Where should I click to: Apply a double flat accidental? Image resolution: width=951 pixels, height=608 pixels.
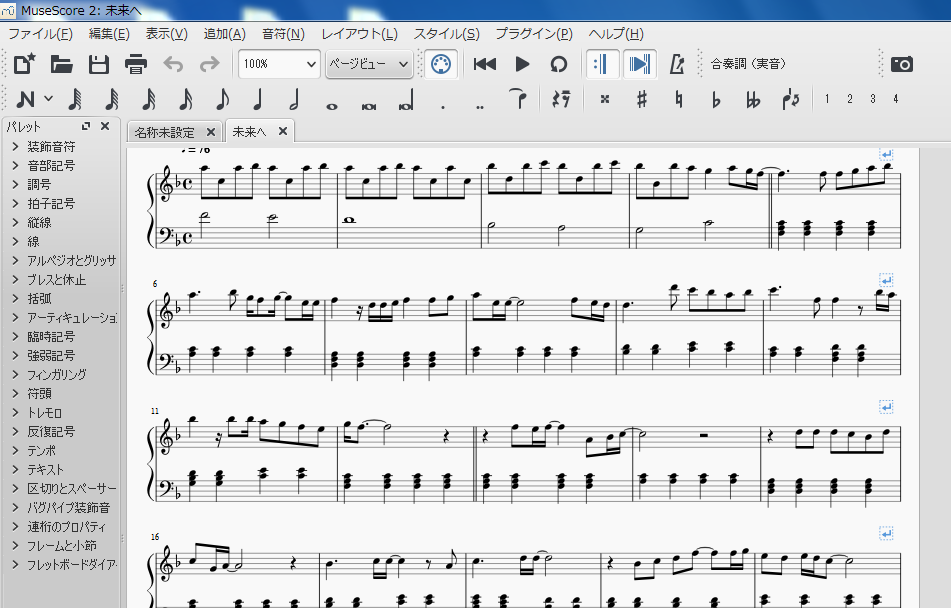[x=753, y=99]
